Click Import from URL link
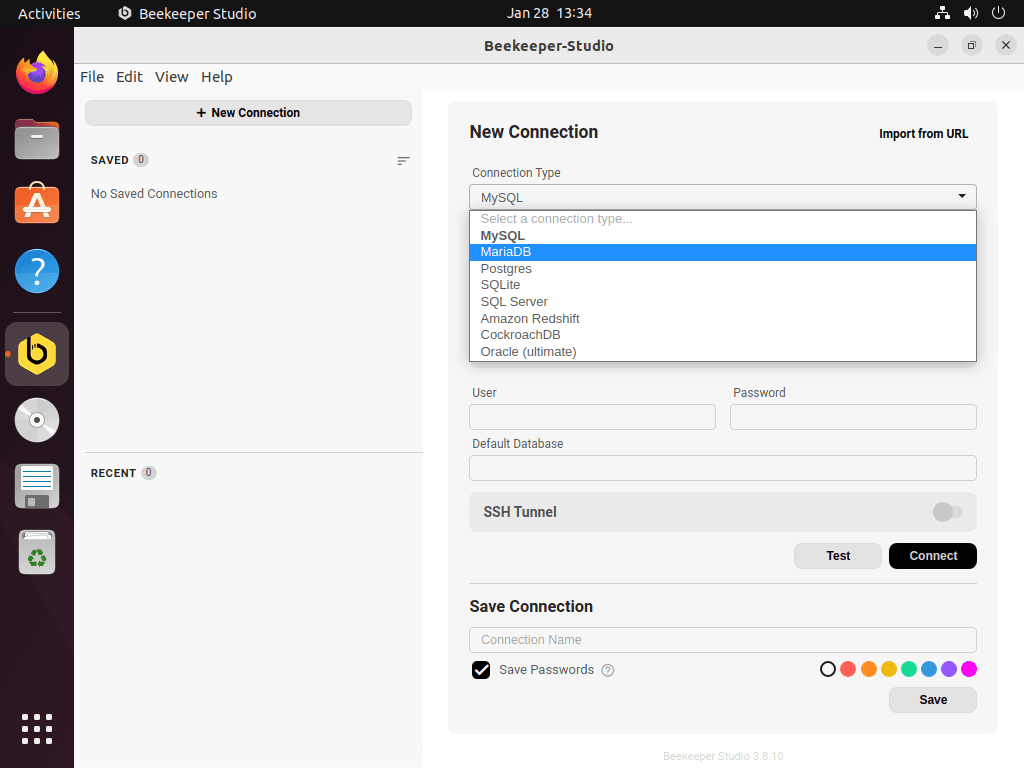1024x768 pixels. (923, 134)
